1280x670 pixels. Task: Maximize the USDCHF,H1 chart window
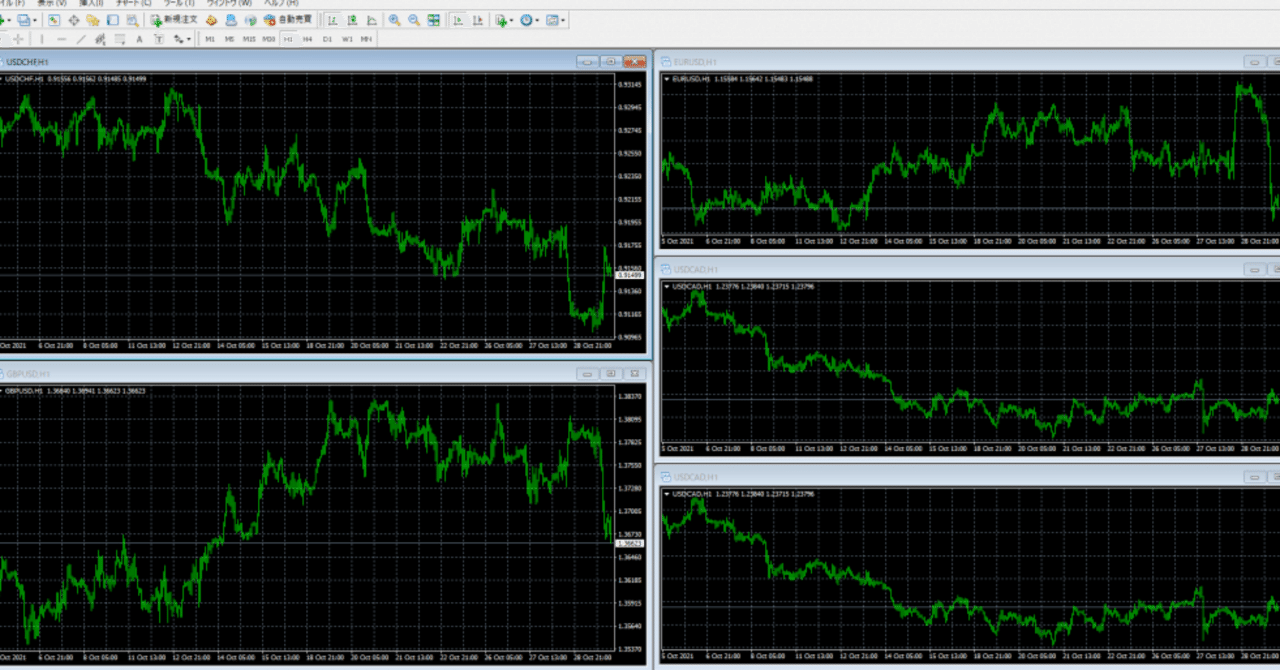(x=610, y=62)
